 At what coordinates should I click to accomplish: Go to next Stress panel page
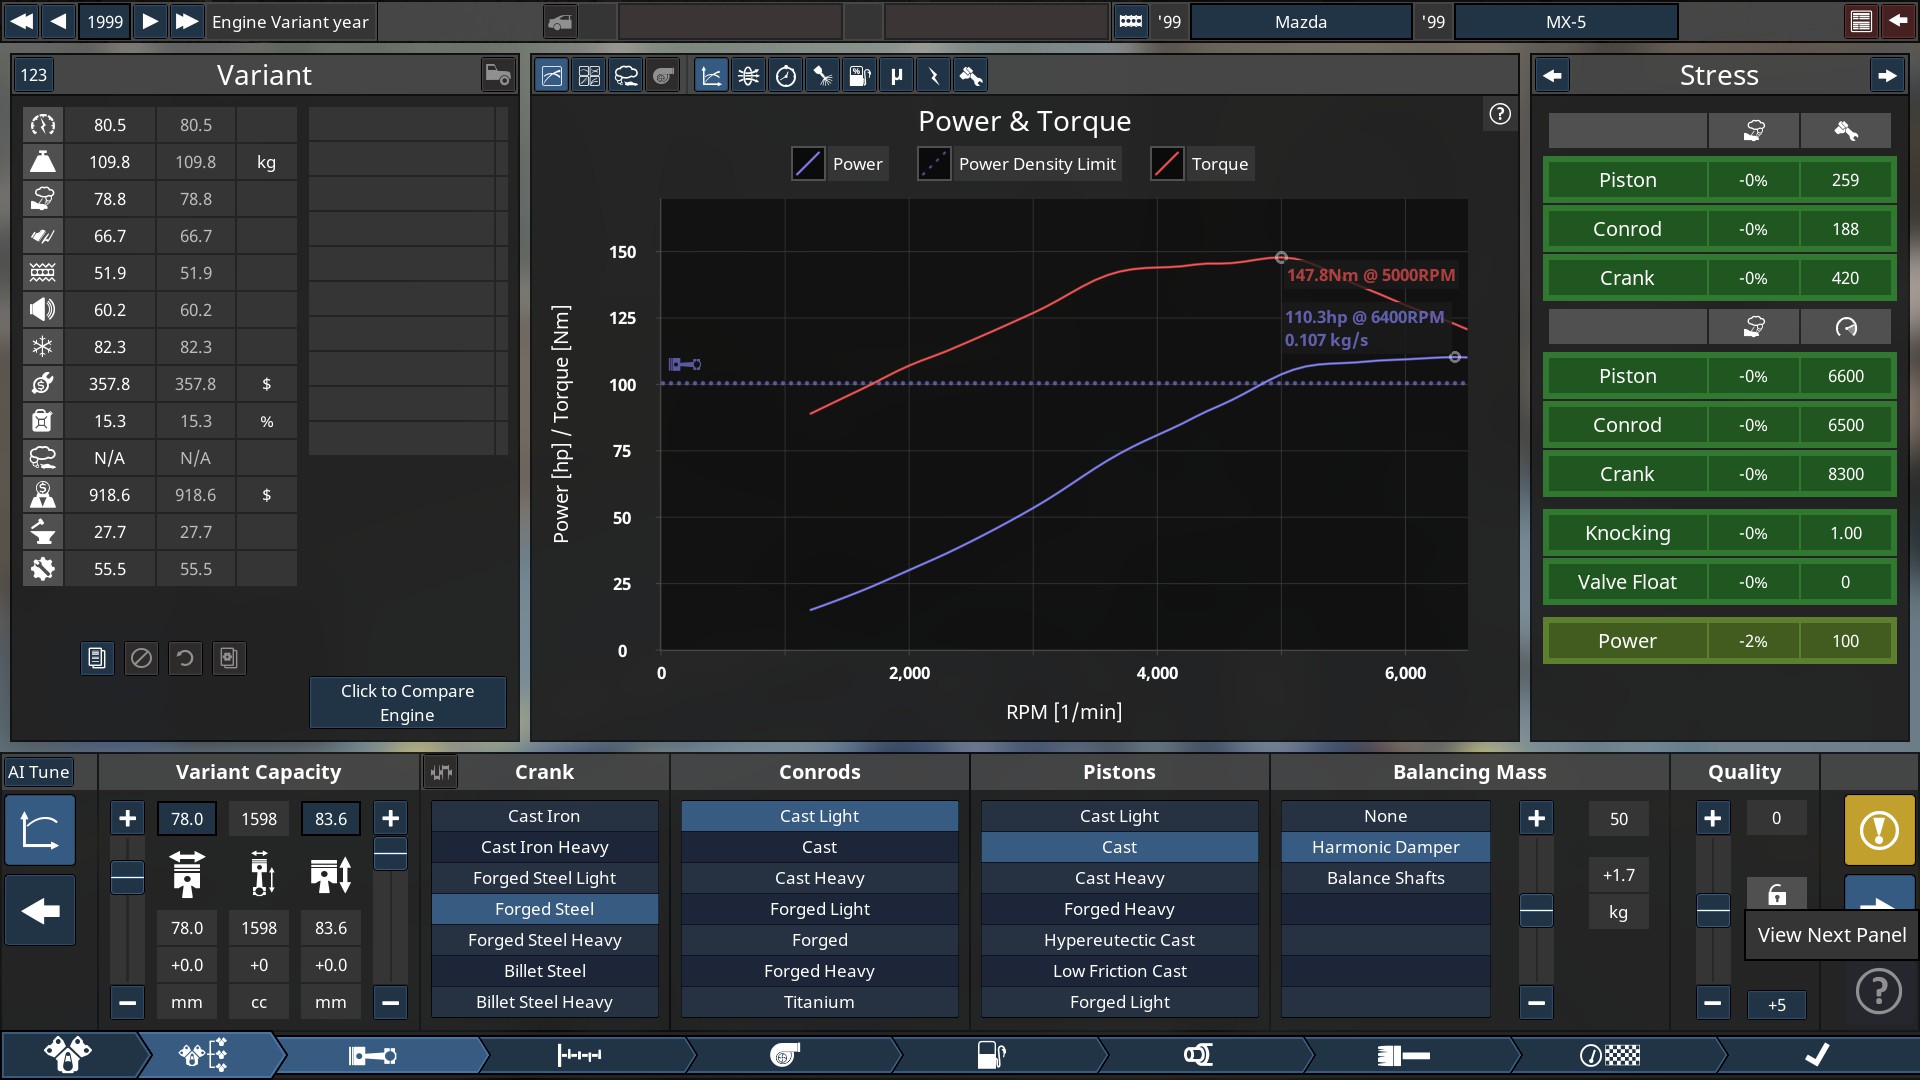1886,75
